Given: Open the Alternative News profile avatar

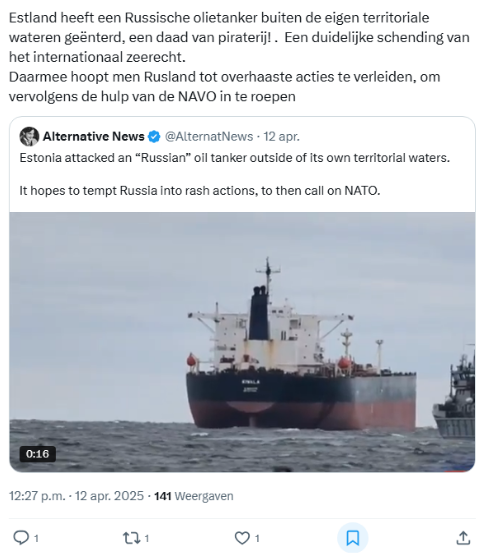Looking at the screenshot, I should pos(29,136).
